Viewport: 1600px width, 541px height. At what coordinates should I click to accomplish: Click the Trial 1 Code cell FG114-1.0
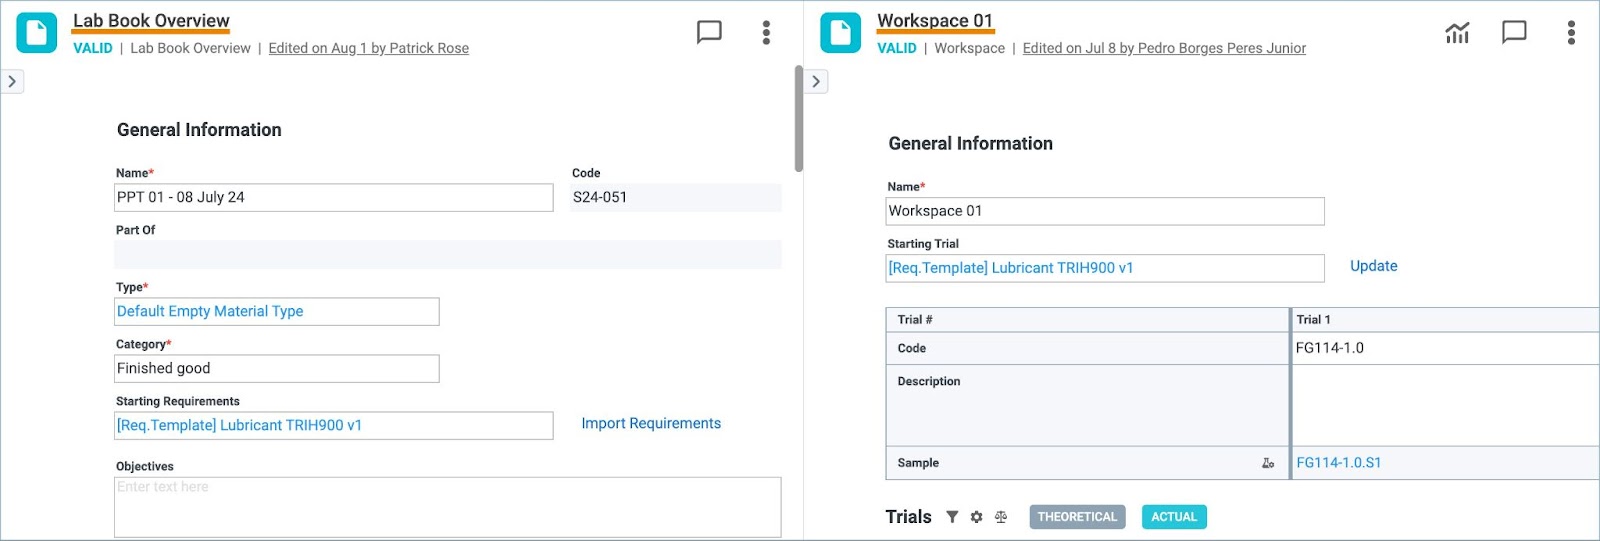(x=1445, y=348)
